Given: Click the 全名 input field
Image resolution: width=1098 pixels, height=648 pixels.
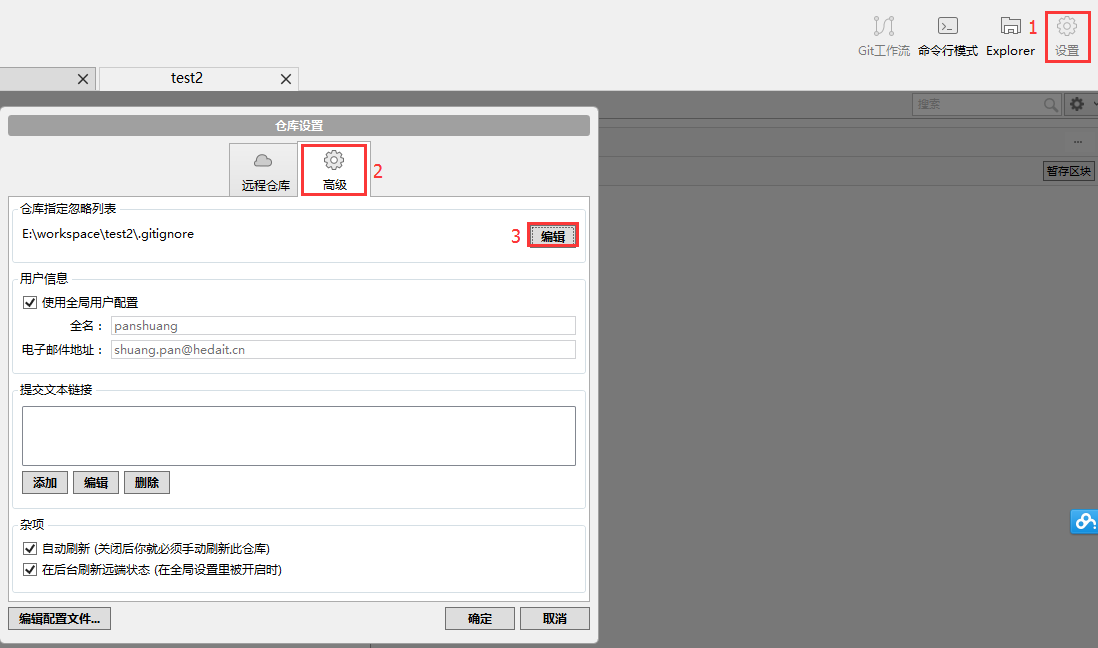Looking at the screenshot, I should [x=343, y=326].
